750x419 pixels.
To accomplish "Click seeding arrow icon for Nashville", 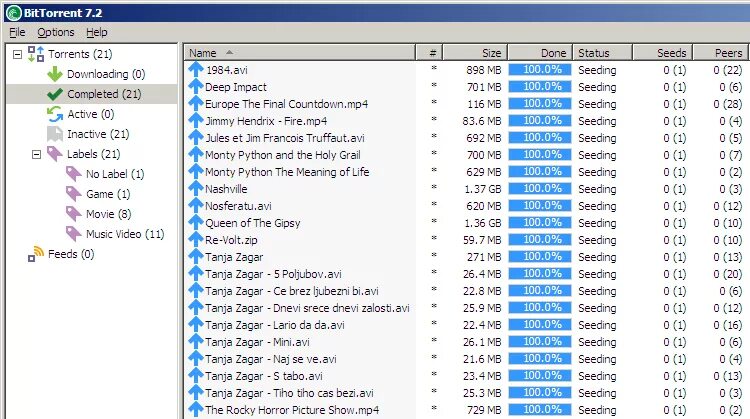I will (196, 188).
